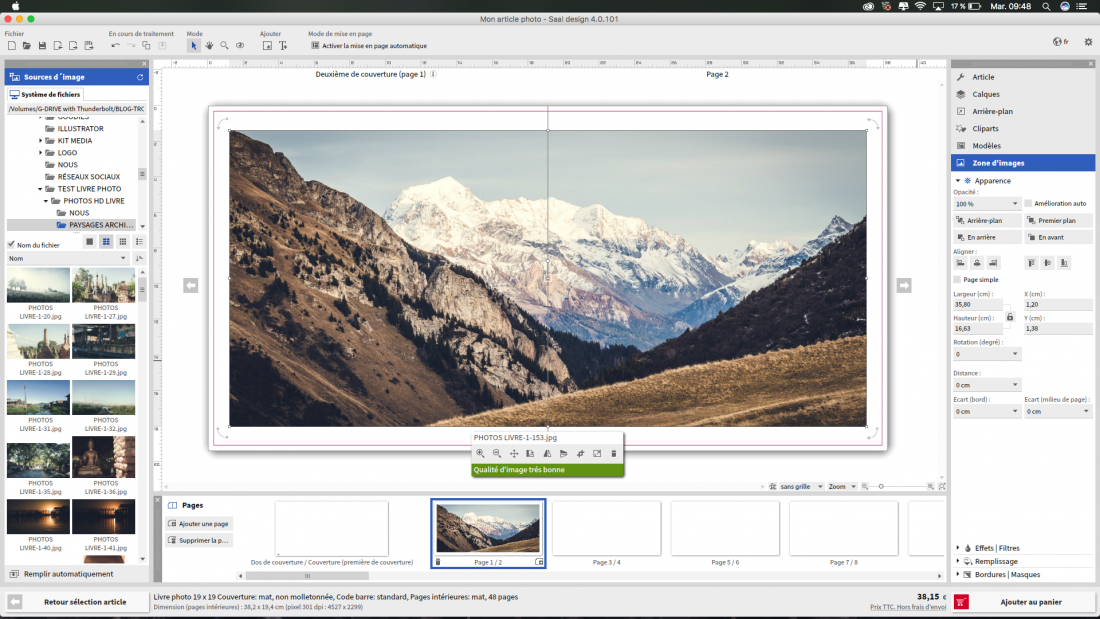Click the red shopping cart icon
This screenshot has height=619, width=1100.
click(x=961, y=601)
